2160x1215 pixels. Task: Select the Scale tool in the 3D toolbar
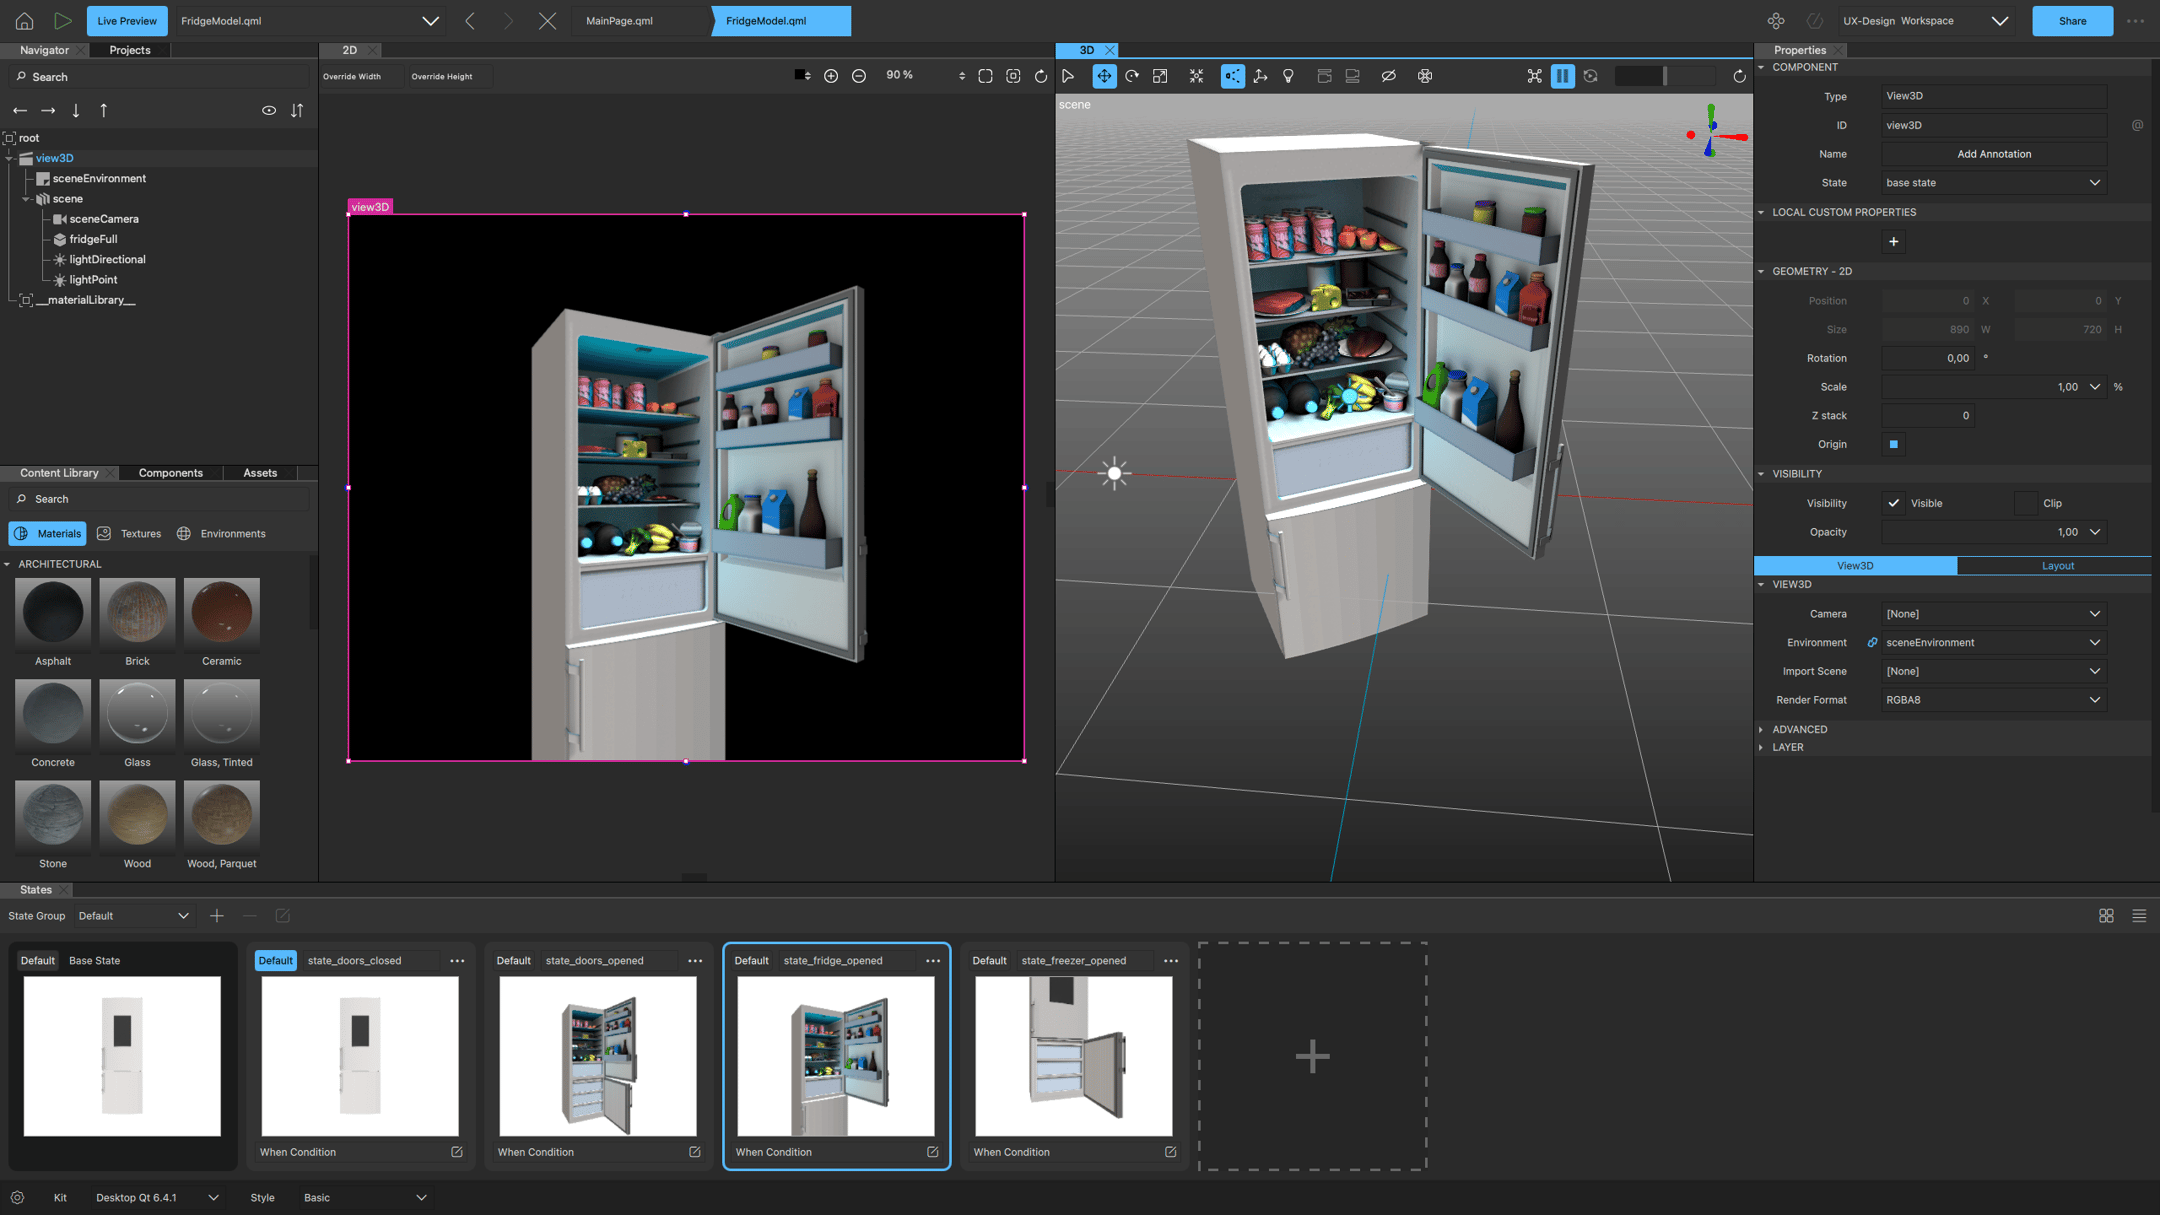1161,75
